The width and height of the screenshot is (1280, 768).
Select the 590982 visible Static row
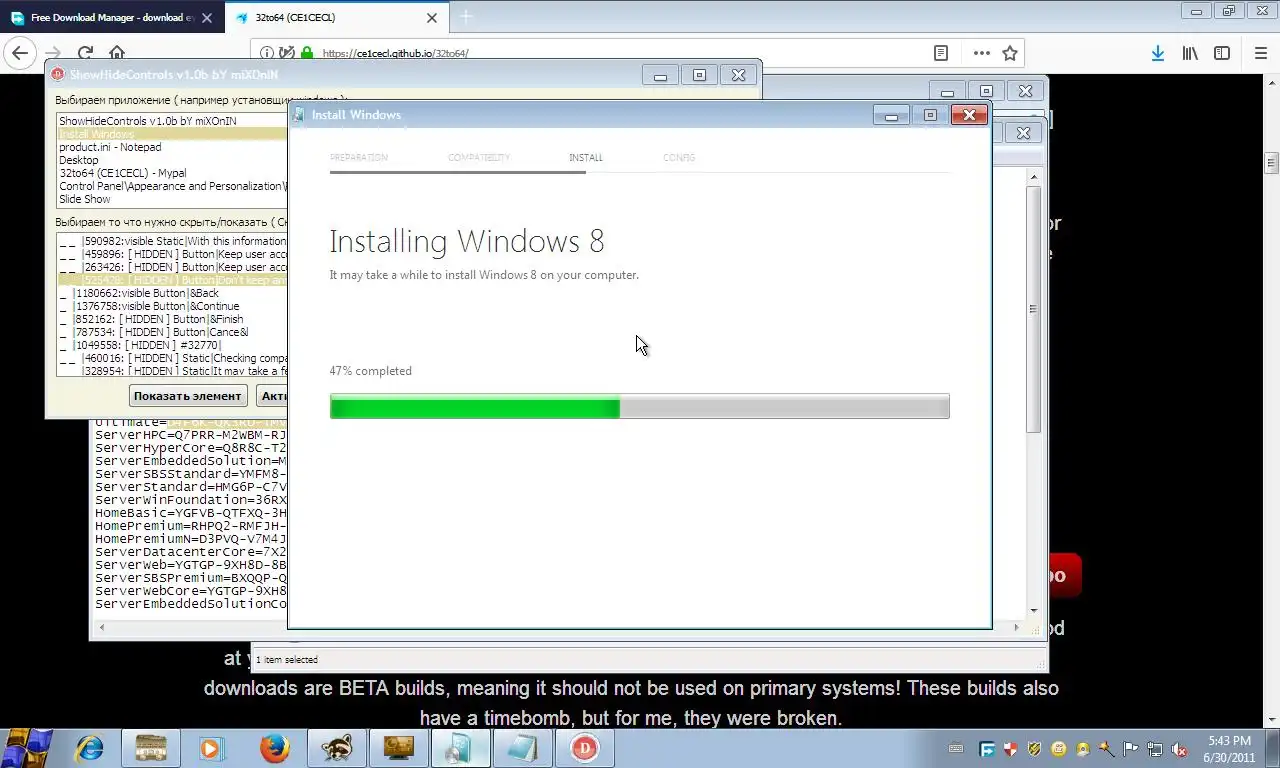pos(172,241)
